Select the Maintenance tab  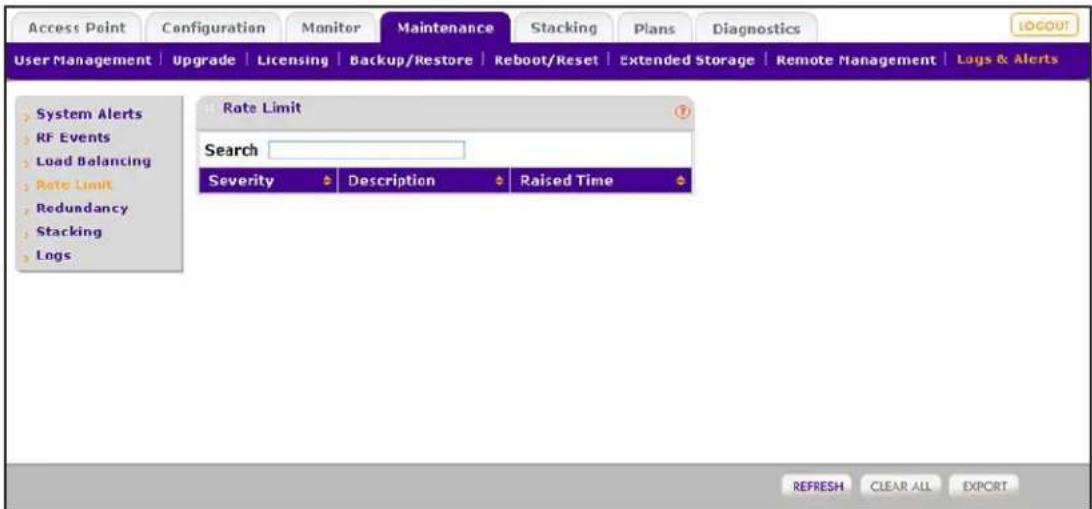point(445,29)
